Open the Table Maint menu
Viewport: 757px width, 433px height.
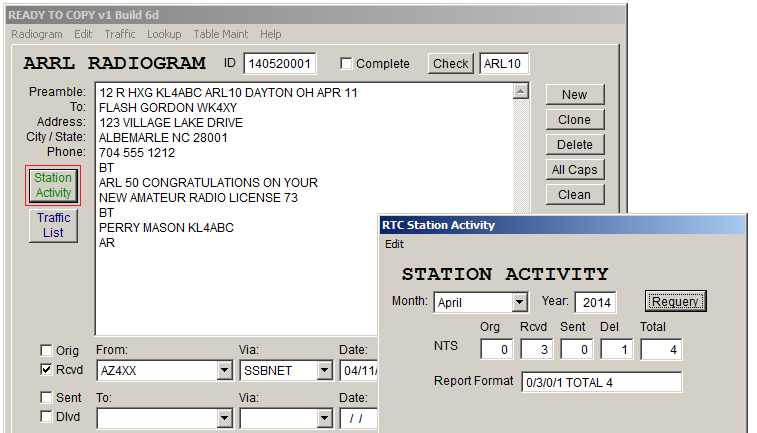click(221, 34)
